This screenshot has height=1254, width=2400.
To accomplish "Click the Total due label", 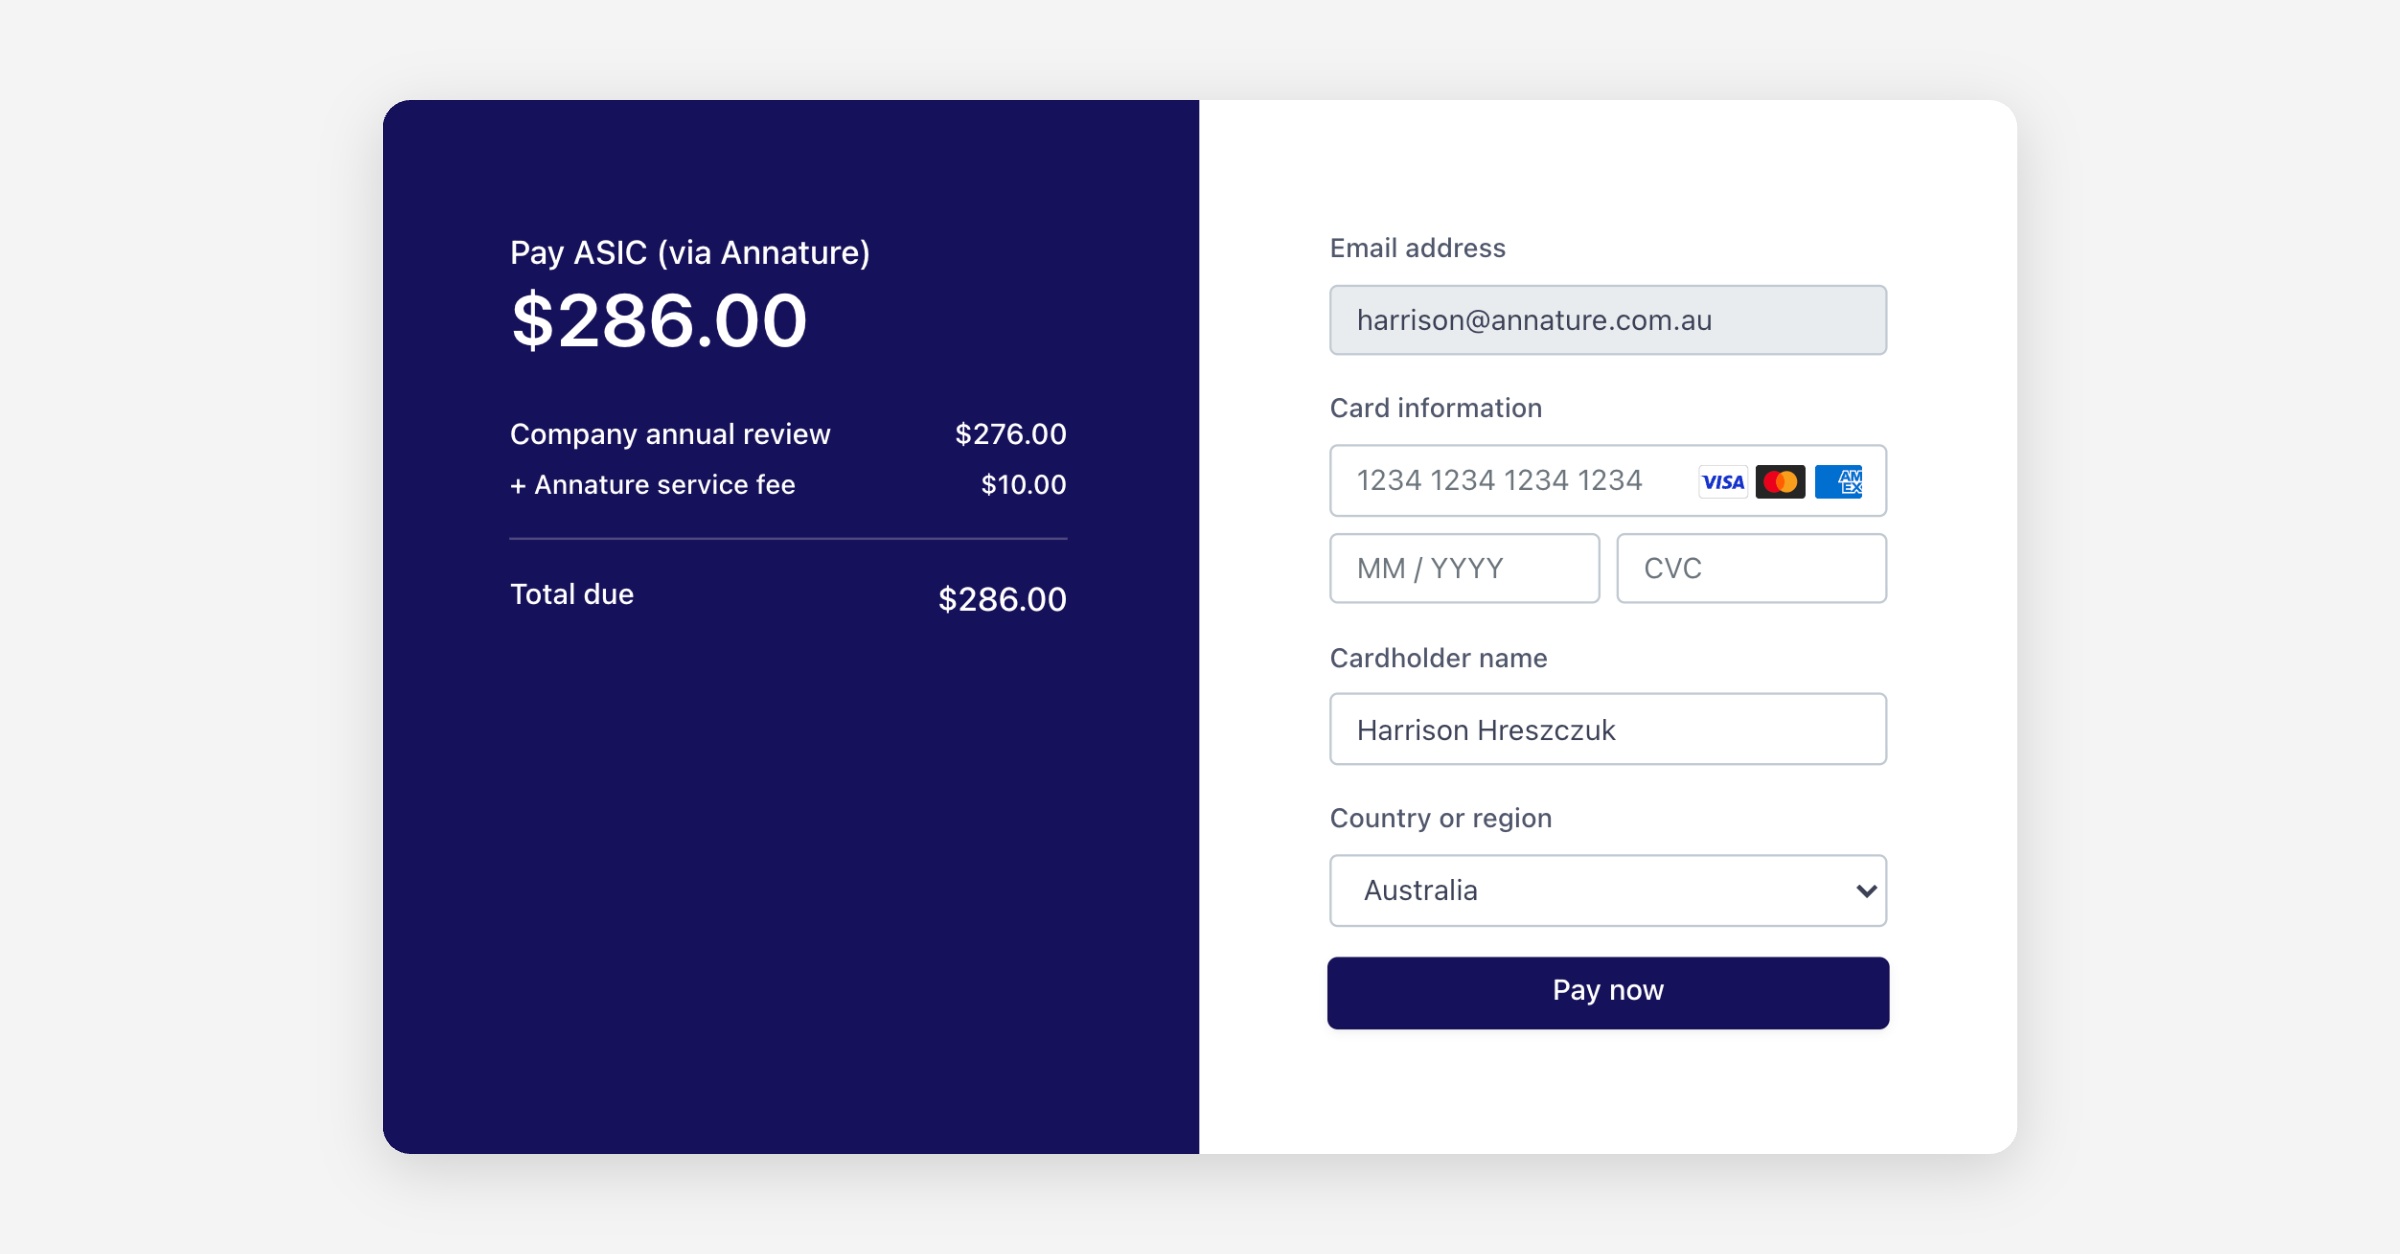I will click(572, 595).
